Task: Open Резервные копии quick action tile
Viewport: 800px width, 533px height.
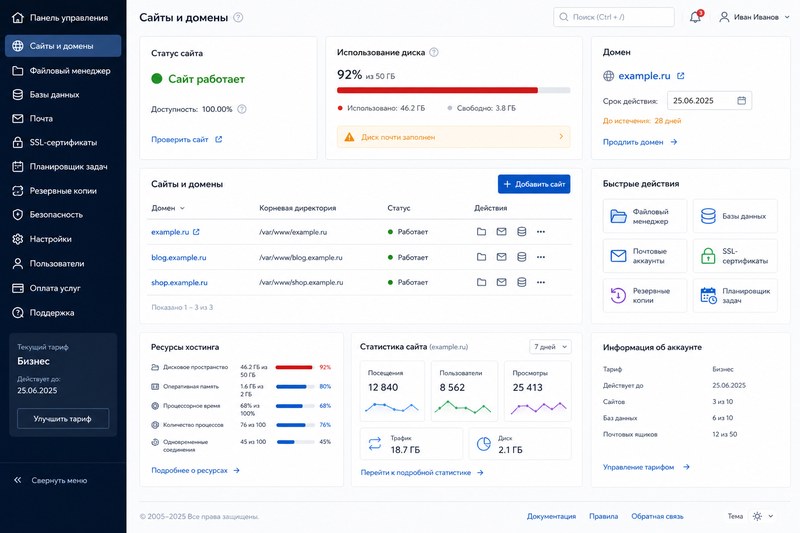Action: [645, 295]
